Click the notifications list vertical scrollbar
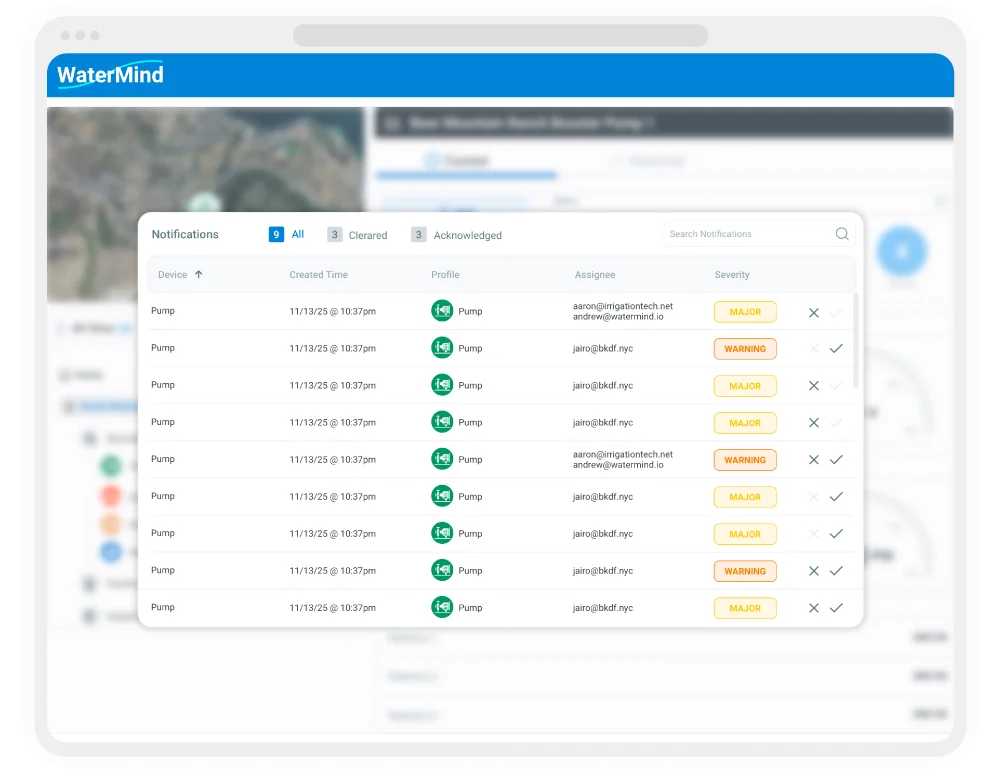 pos(855,340)
